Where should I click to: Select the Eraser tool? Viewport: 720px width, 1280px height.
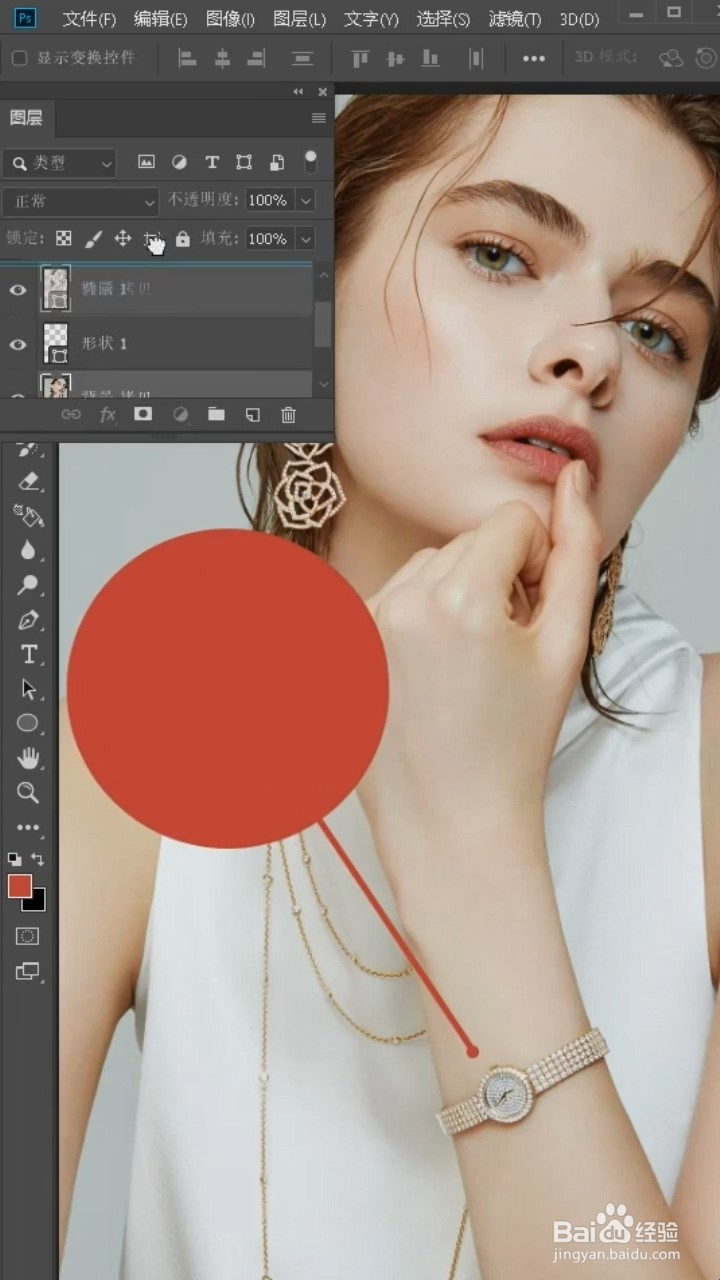click(28, 482)
